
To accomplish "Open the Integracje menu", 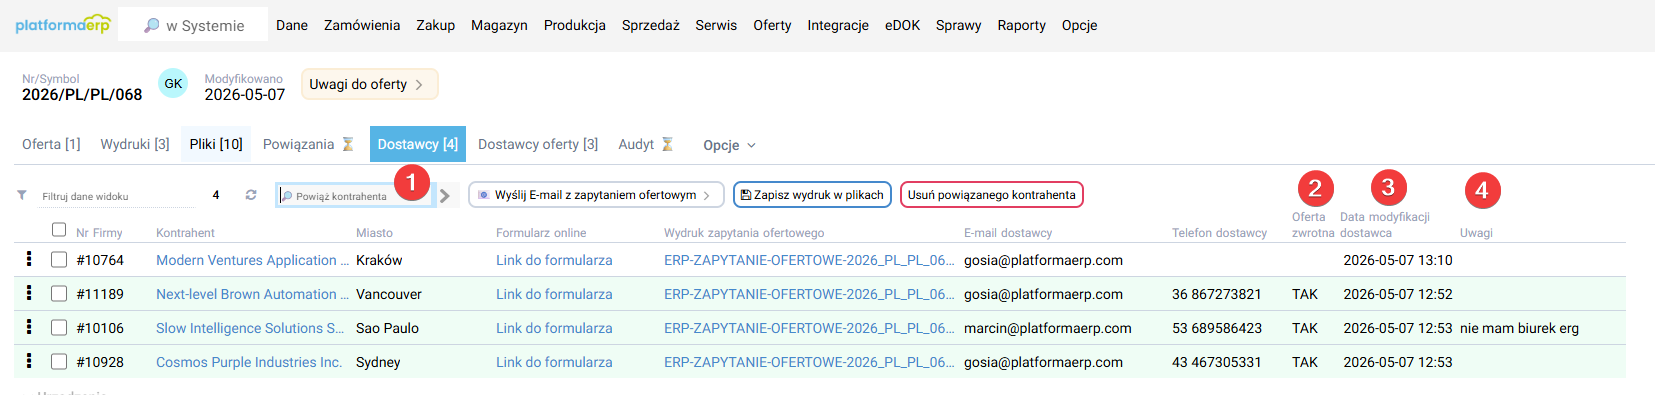I will point(838,25).
